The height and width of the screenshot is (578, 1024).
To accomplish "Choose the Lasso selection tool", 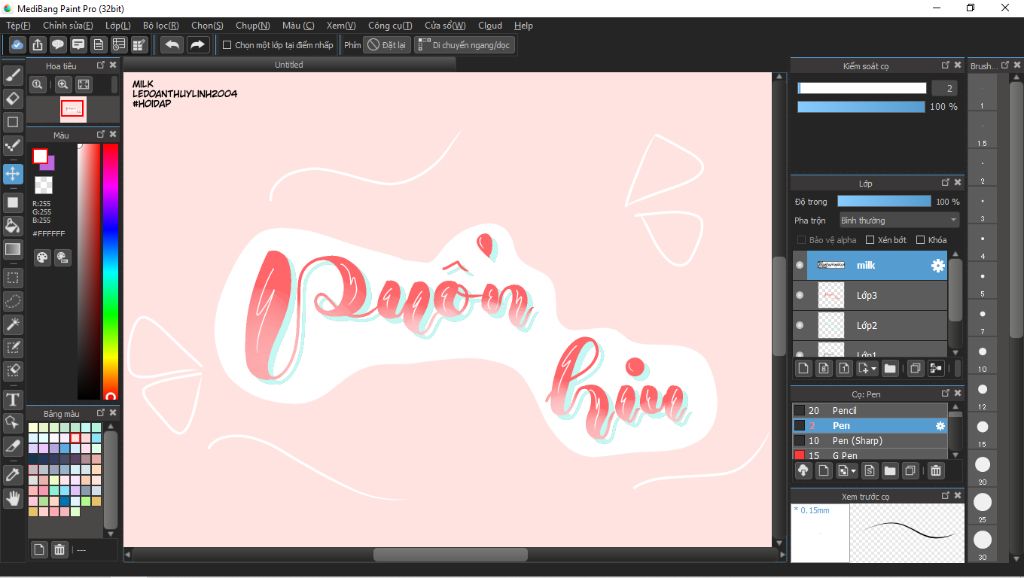I will (x=12, y=301).
